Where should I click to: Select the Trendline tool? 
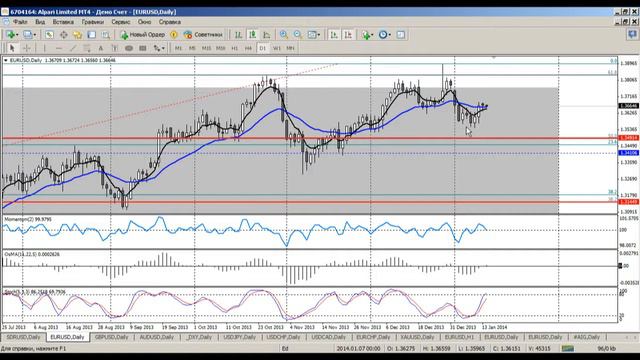pos(73,48)
